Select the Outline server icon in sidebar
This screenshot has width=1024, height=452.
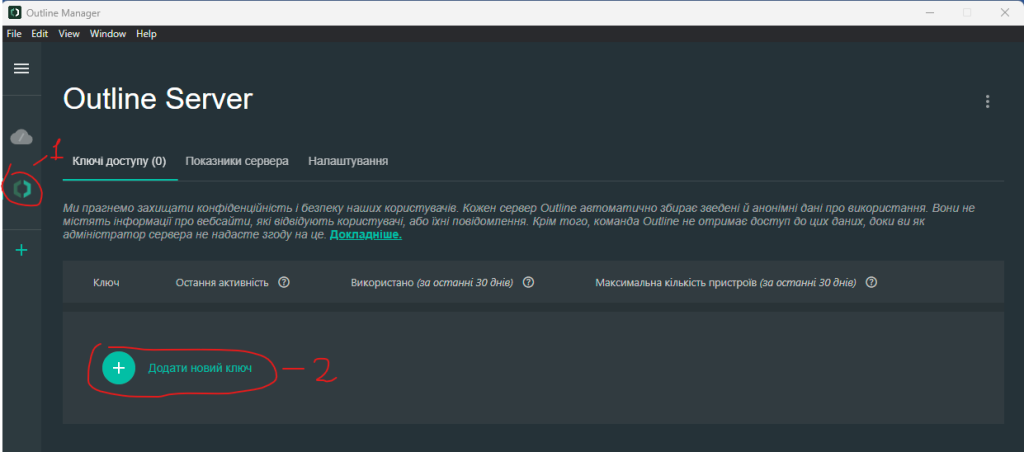[21, 187]
